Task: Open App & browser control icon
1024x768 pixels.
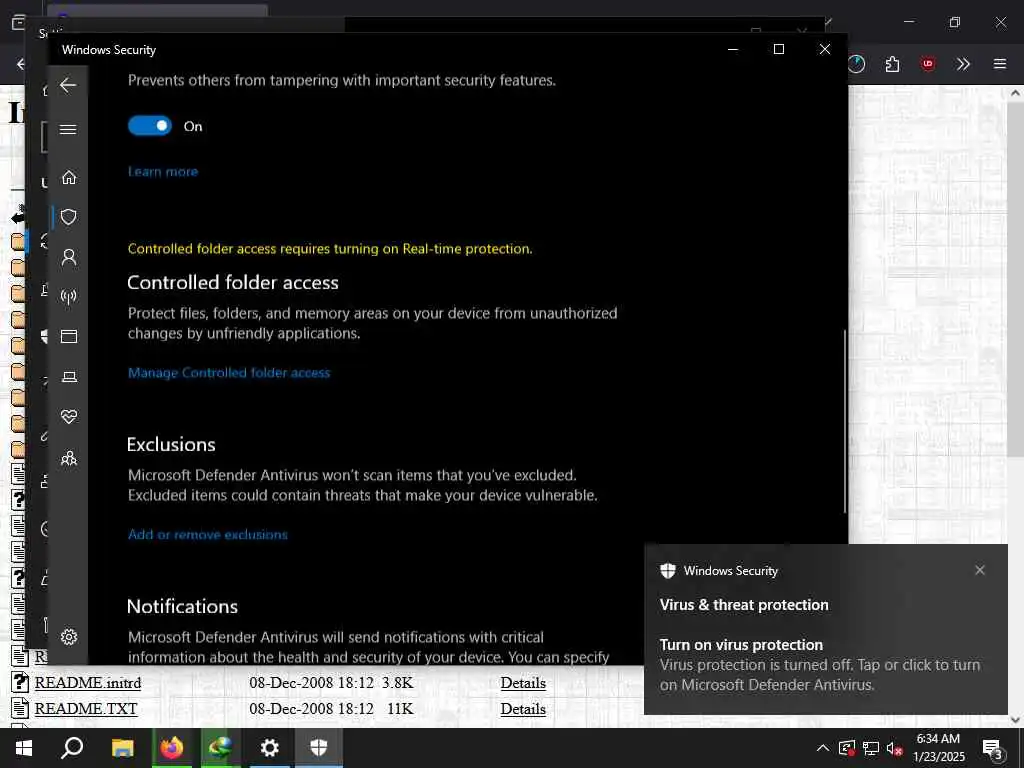Action: click(69, 336)
